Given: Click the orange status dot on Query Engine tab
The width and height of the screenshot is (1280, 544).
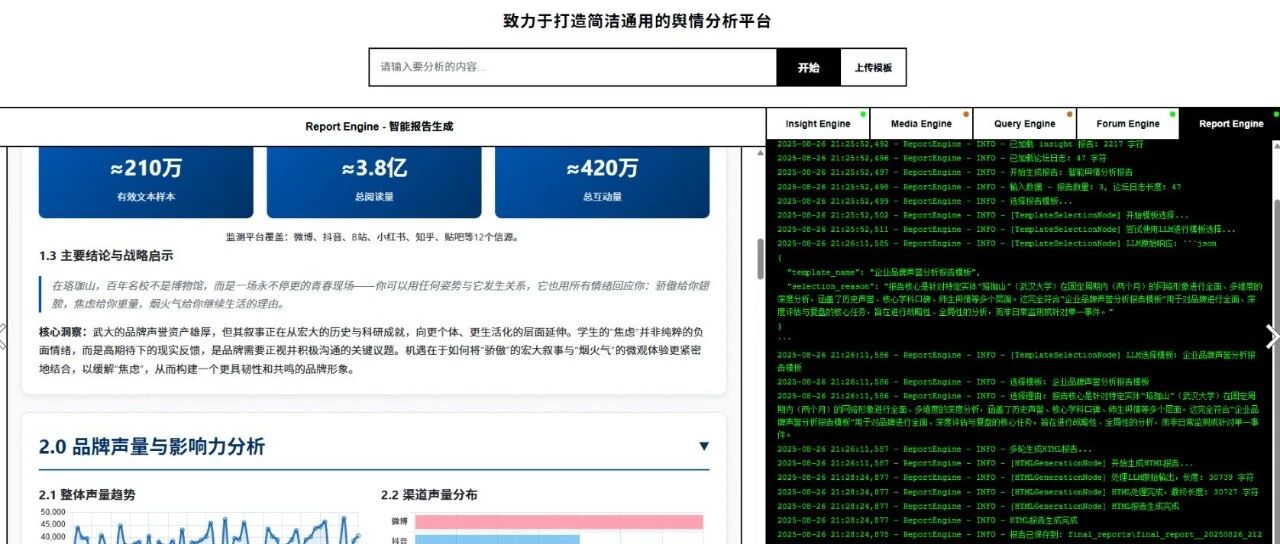Looking at the screenshot, I should pyautogui.click(x=1069, y=114).
